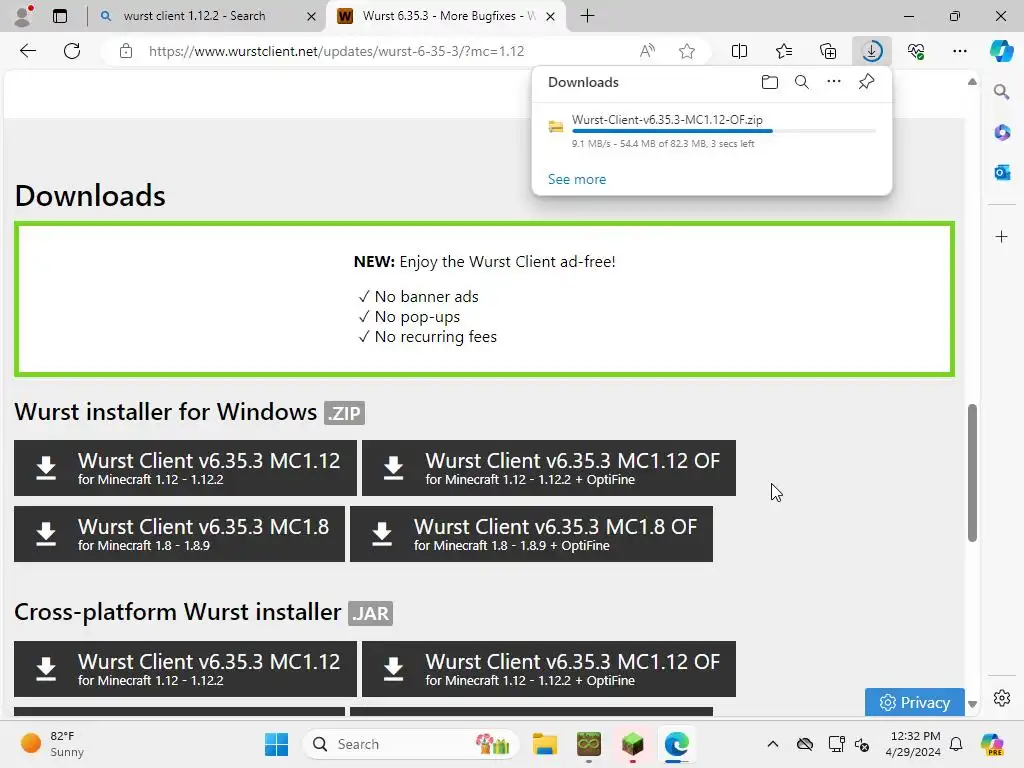
Task: Click the ad-free Wurst Client banner
Action: [485, 299]
